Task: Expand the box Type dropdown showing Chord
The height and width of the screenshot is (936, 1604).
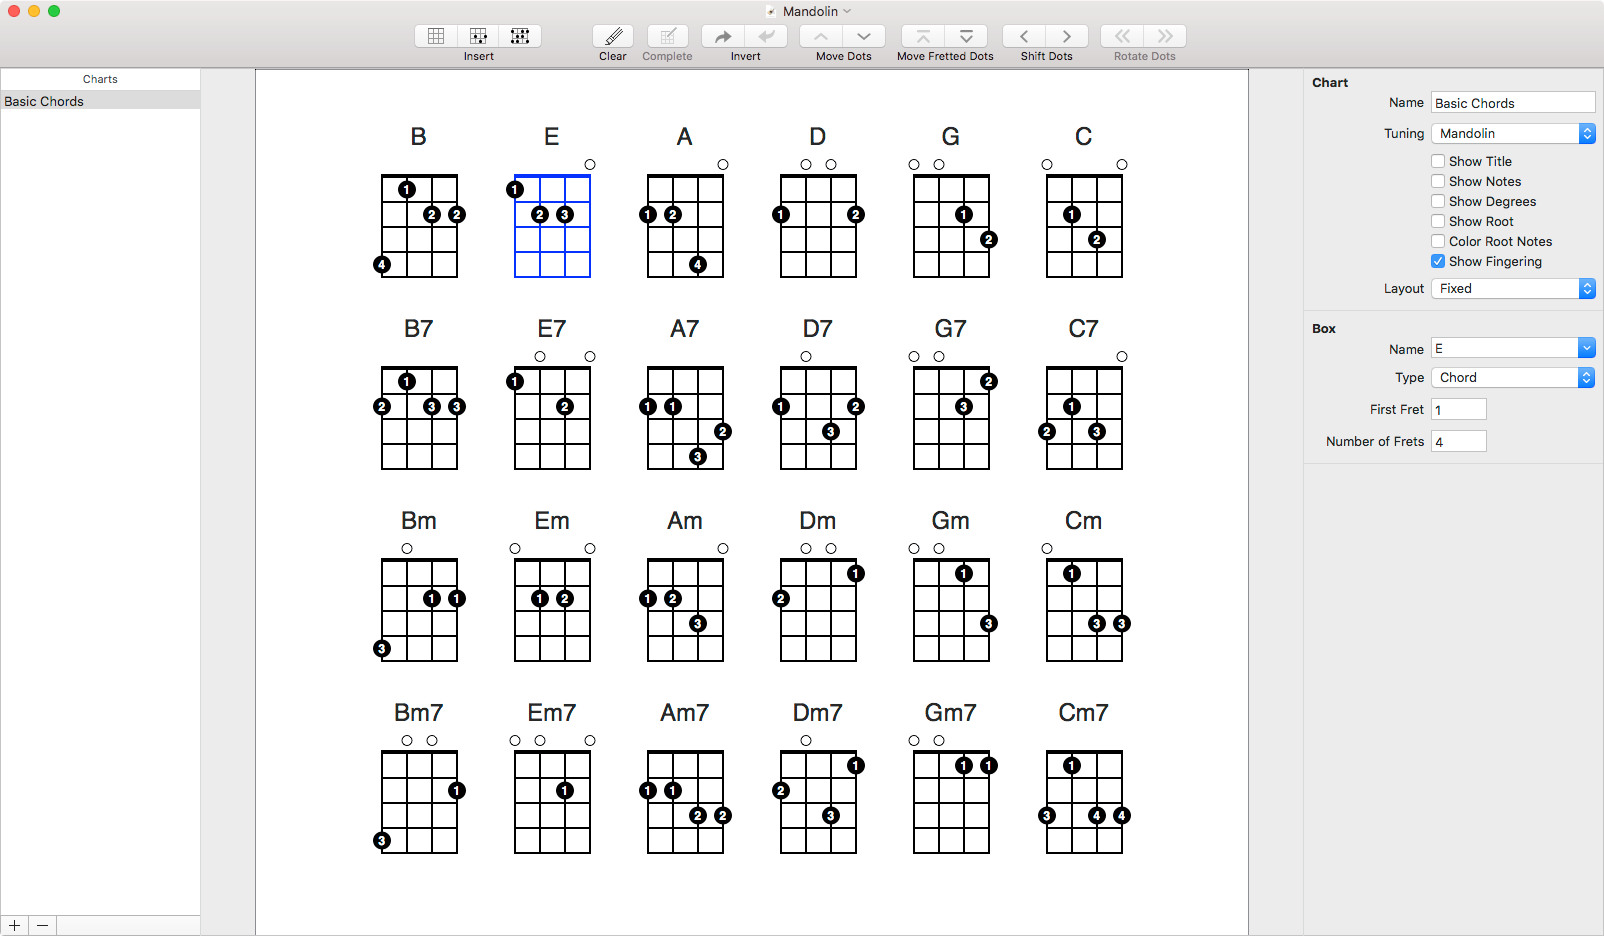Action: click(x=1513, y=377)
